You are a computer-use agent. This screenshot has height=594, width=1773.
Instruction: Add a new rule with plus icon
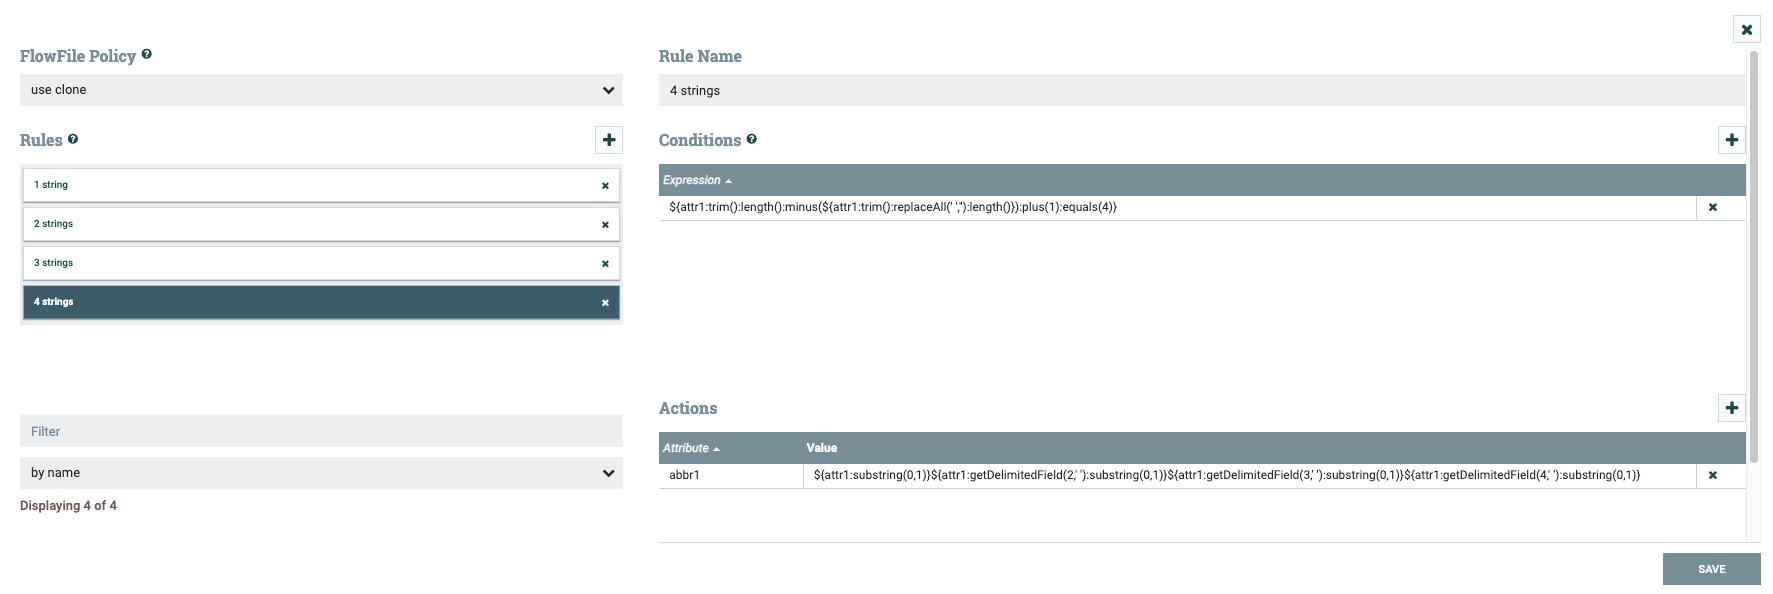pos(609,140)
